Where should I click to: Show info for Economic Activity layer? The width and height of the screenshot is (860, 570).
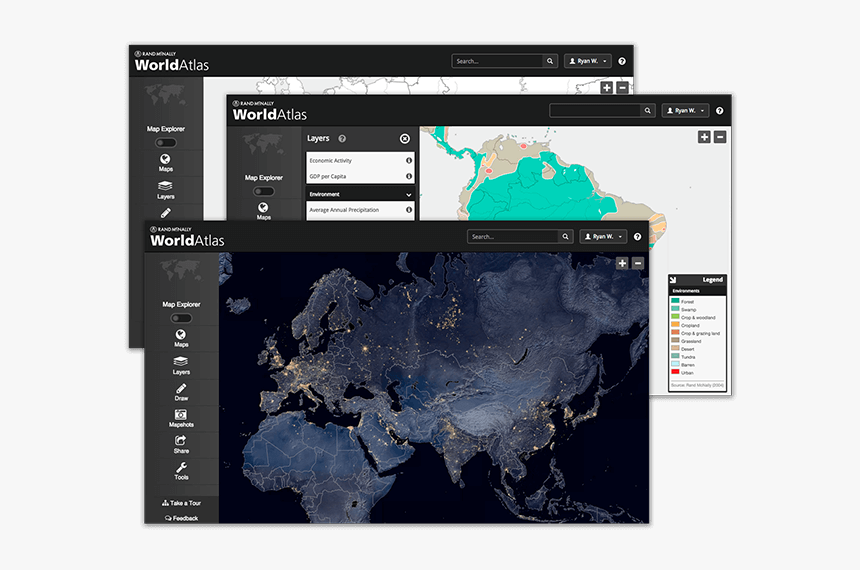click(409, 160)
